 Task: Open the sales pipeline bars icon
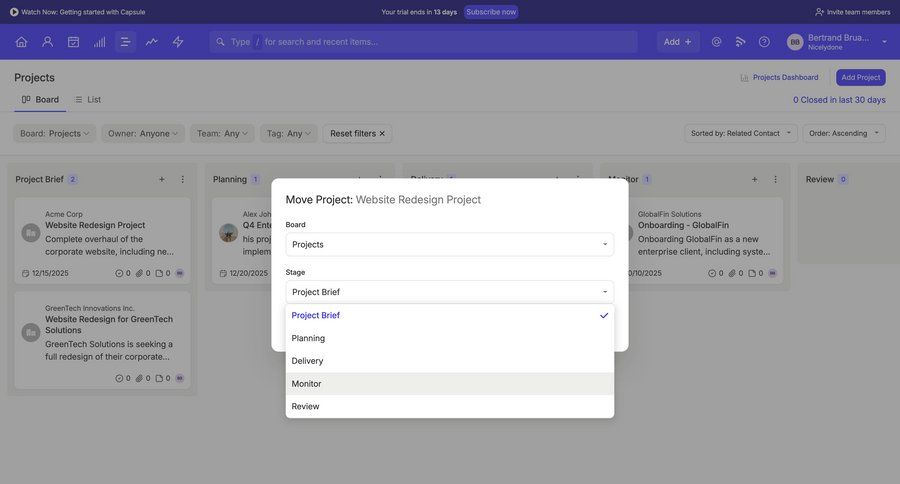99,42
